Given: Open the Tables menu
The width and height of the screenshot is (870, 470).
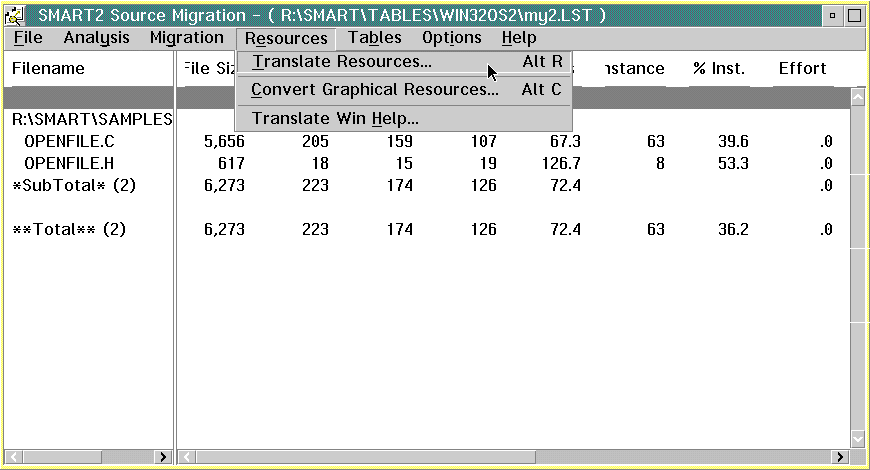Looking at the screenshot, I should (x=374, y=38).
